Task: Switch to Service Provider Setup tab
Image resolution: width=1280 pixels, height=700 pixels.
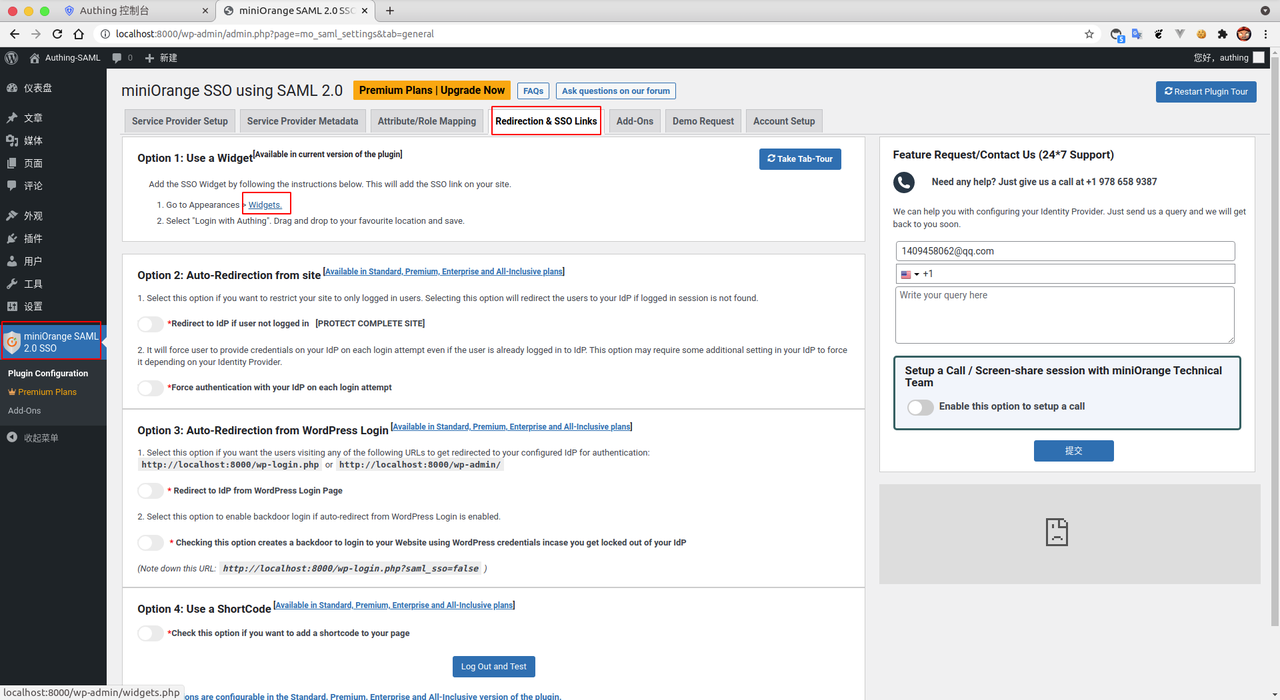Action: (180, 121)
